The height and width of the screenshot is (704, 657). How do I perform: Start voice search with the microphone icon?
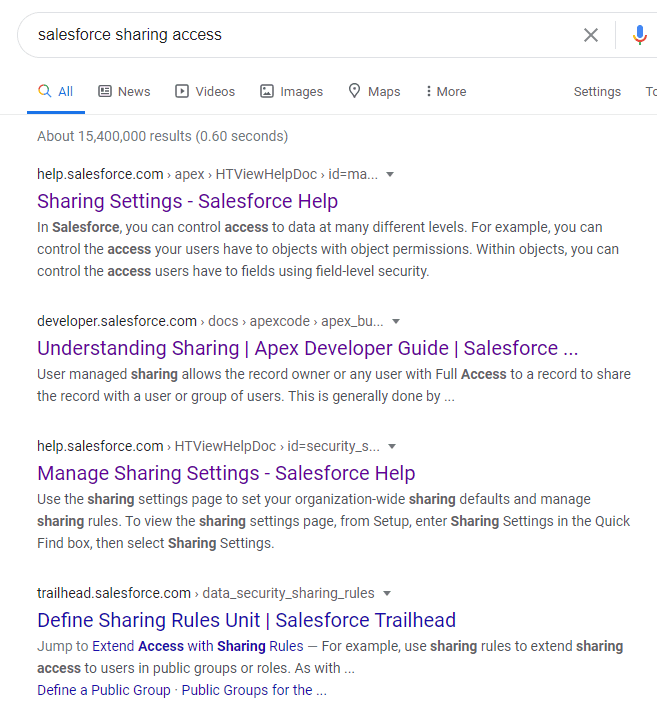click(639, 35)
